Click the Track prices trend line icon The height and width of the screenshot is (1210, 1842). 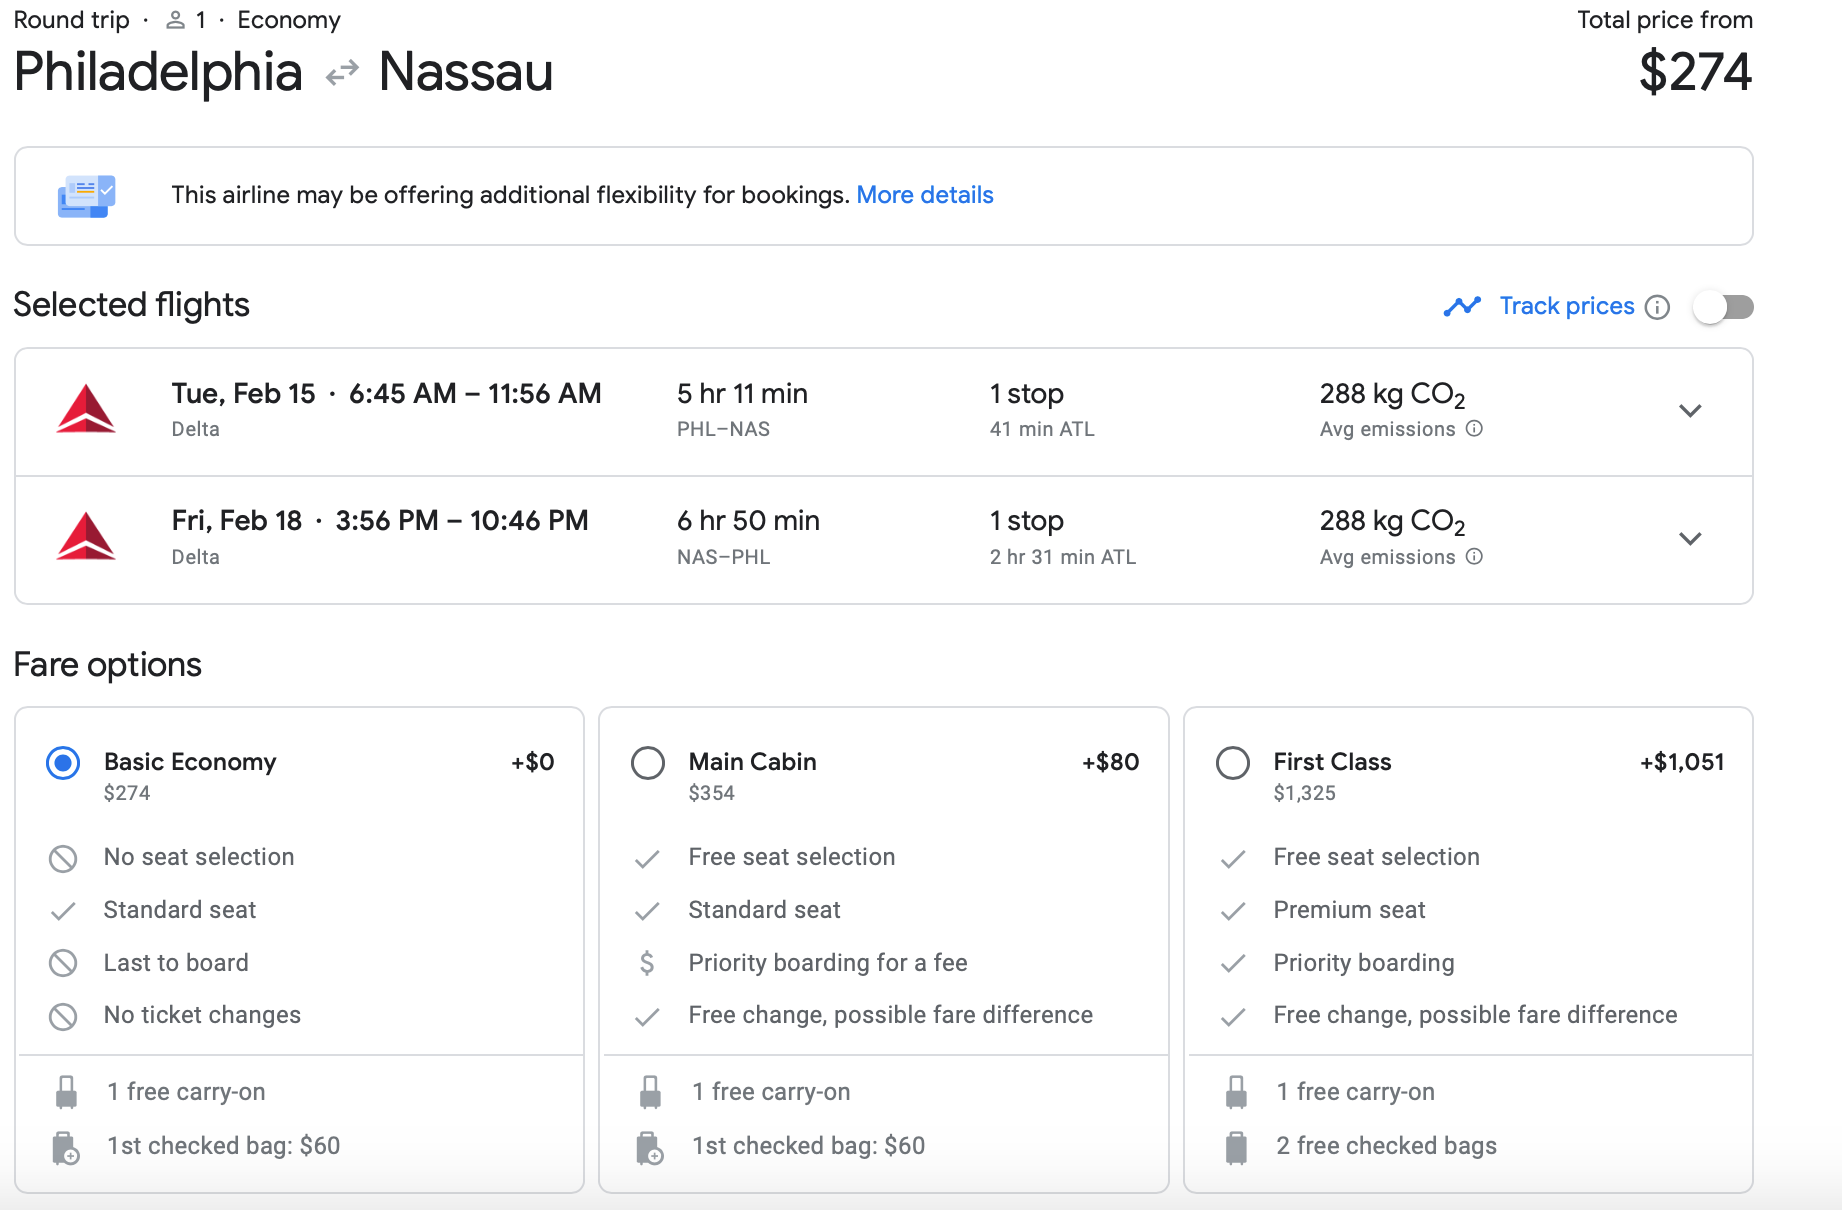[1461, 306]
